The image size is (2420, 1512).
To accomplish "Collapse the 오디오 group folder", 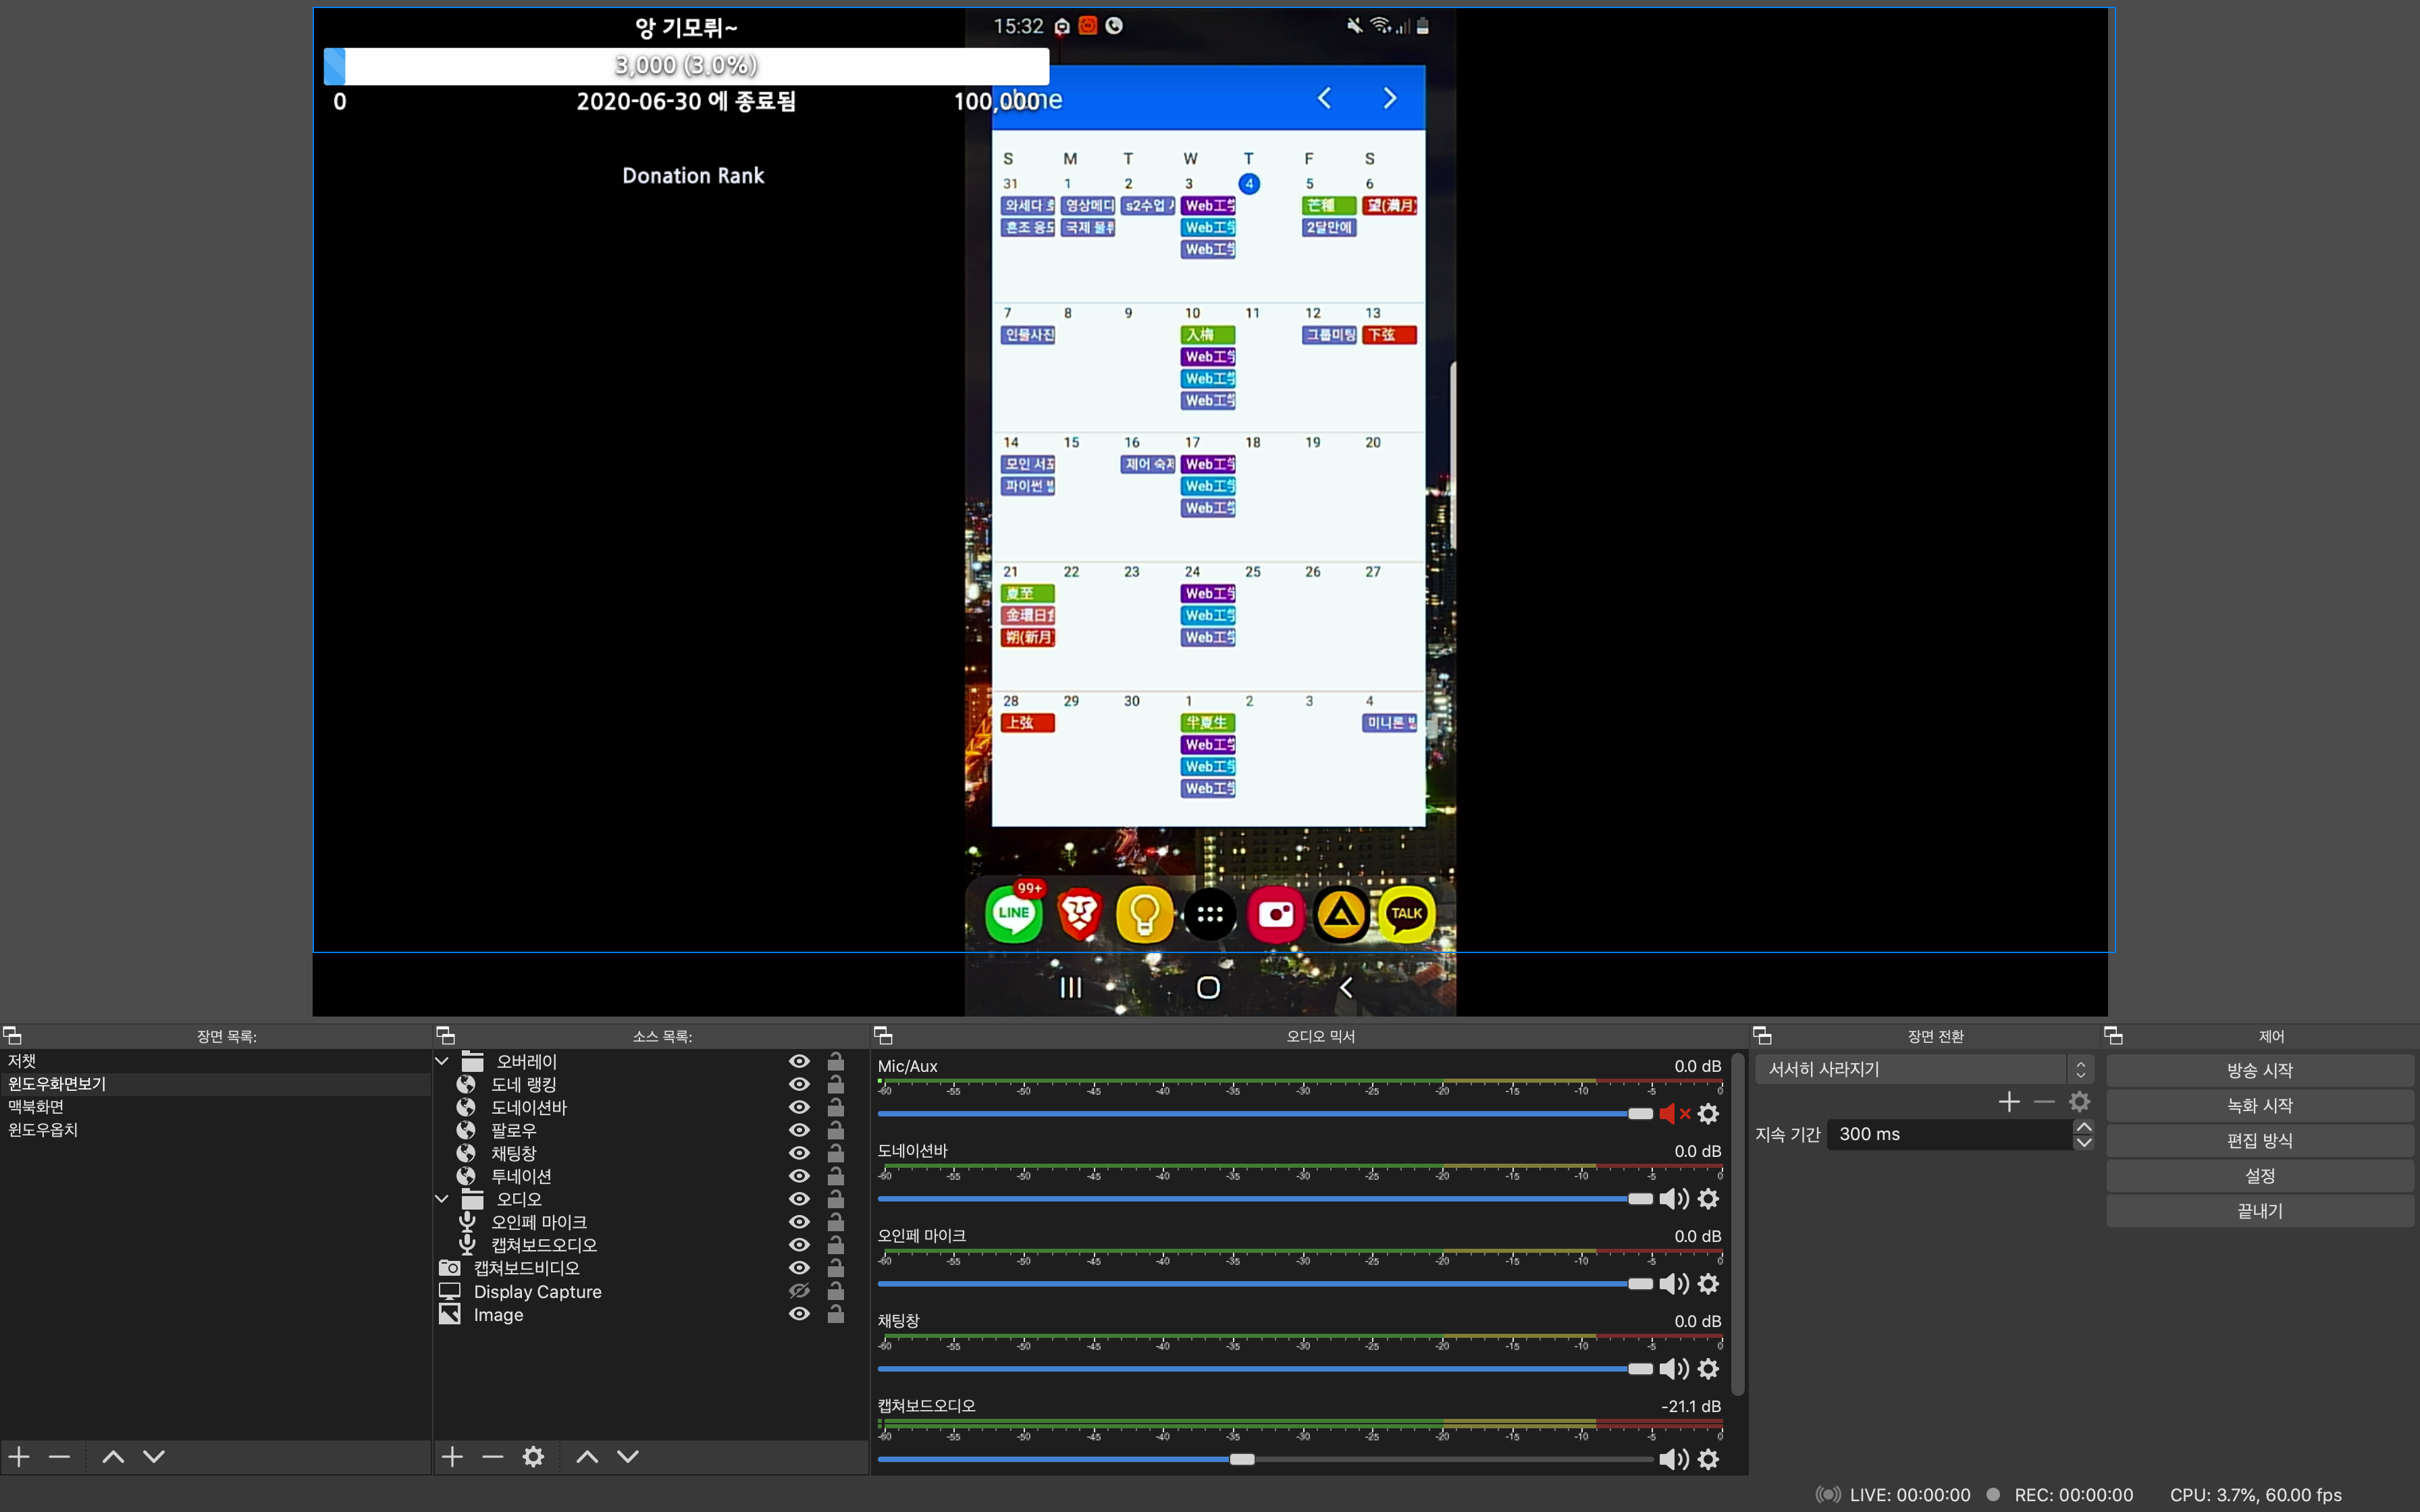I will click(x=442, y=1198).
